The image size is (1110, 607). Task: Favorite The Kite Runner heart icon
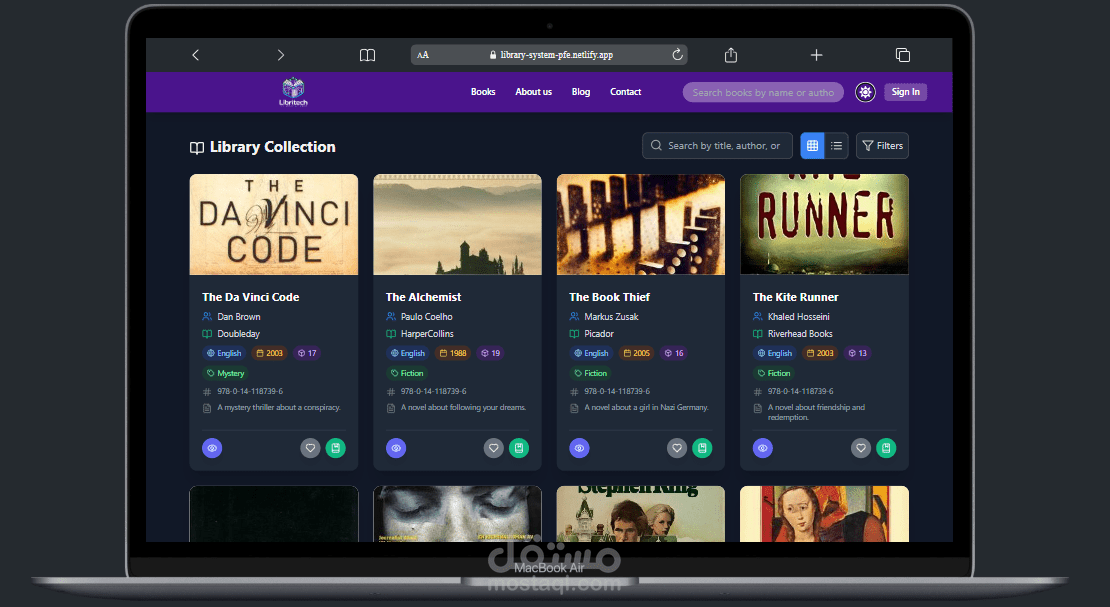[x=861, y=448]
